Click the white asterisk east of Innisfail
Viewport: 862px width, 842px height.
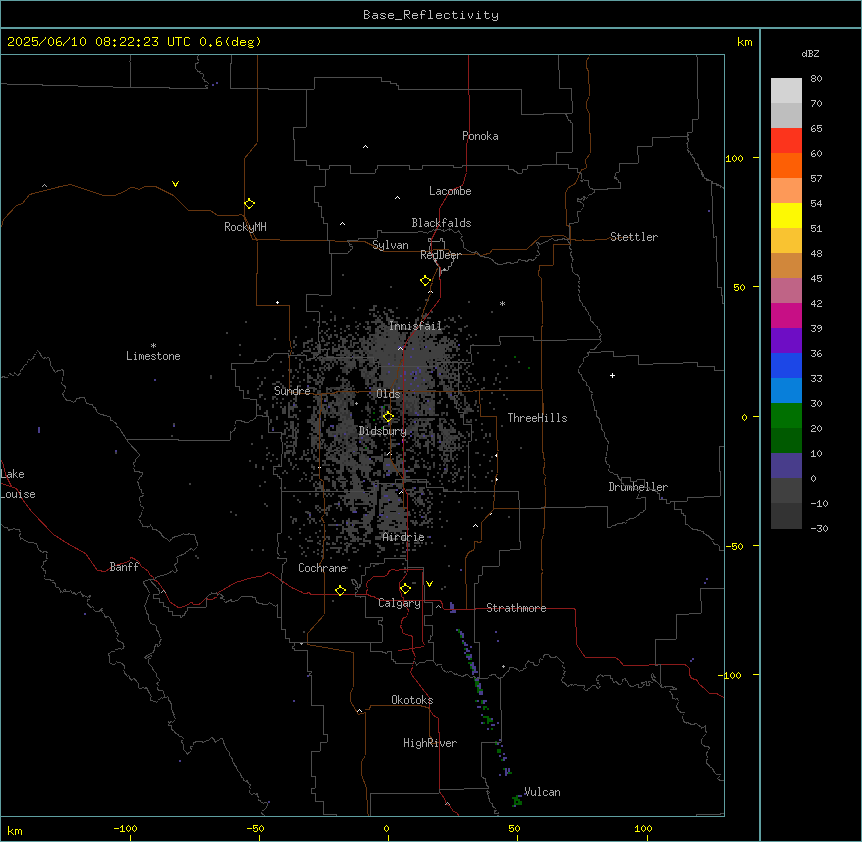502,303
